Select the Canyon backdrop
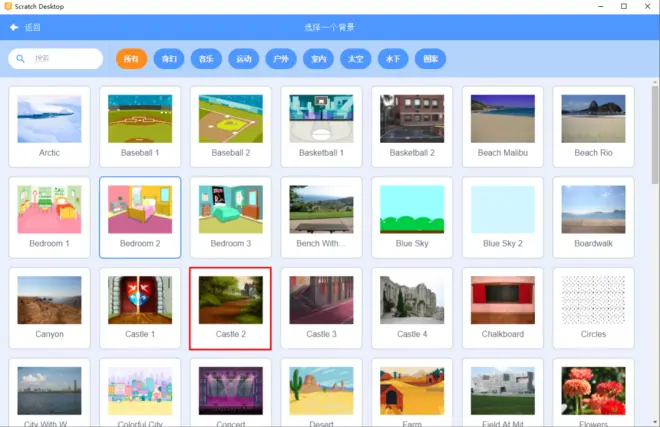This screenshot has width=660, height=427. coord(49,308)
